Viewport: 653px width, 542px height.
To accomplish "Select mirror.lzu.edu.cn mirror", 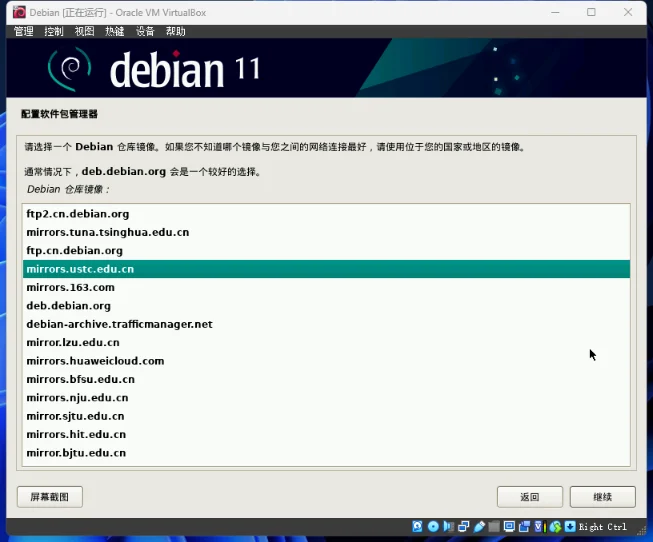I will [x=326, y=342].
